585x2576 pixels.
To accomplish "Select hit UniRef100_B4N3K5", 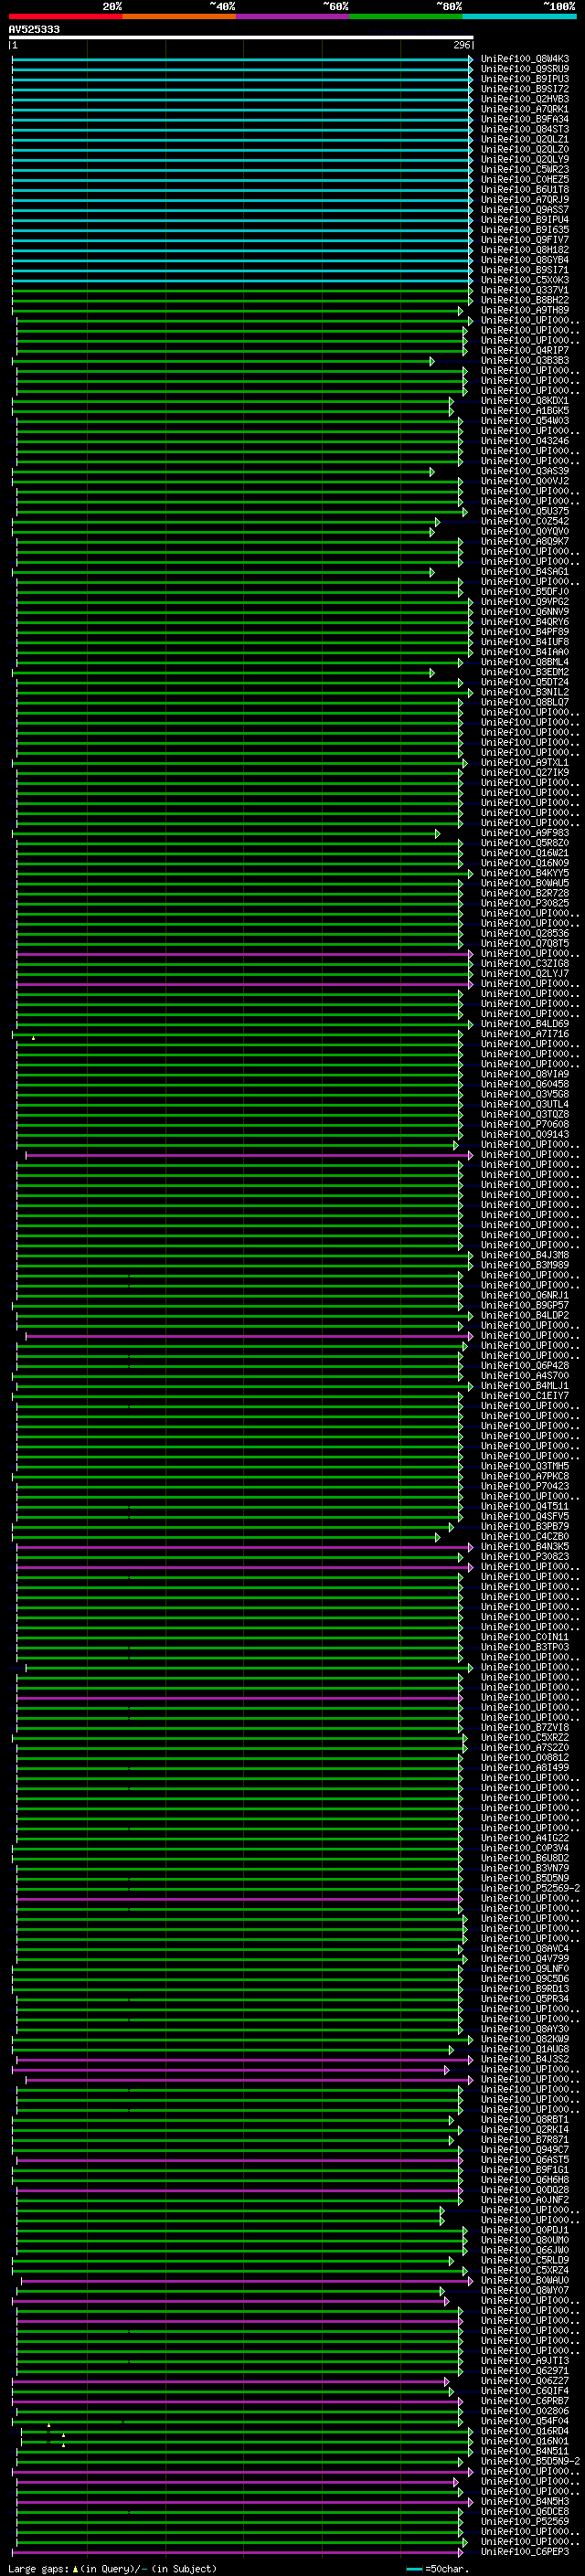I will tap(524, 1547).
